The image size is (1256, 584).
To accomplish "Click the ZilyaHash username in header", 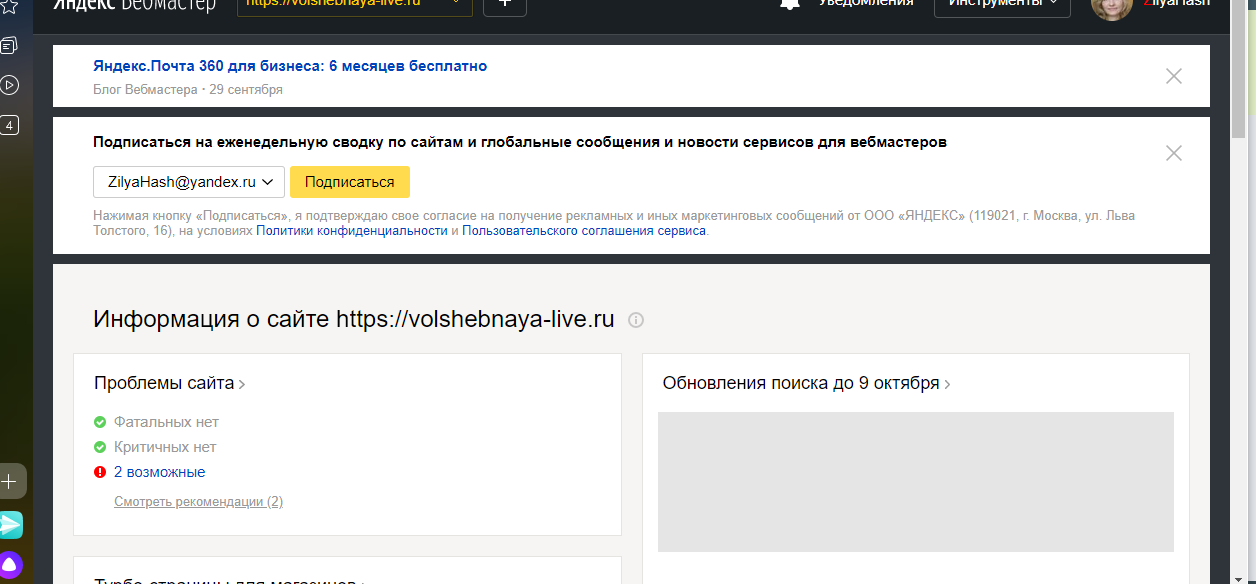I will tap(1176, 3).
